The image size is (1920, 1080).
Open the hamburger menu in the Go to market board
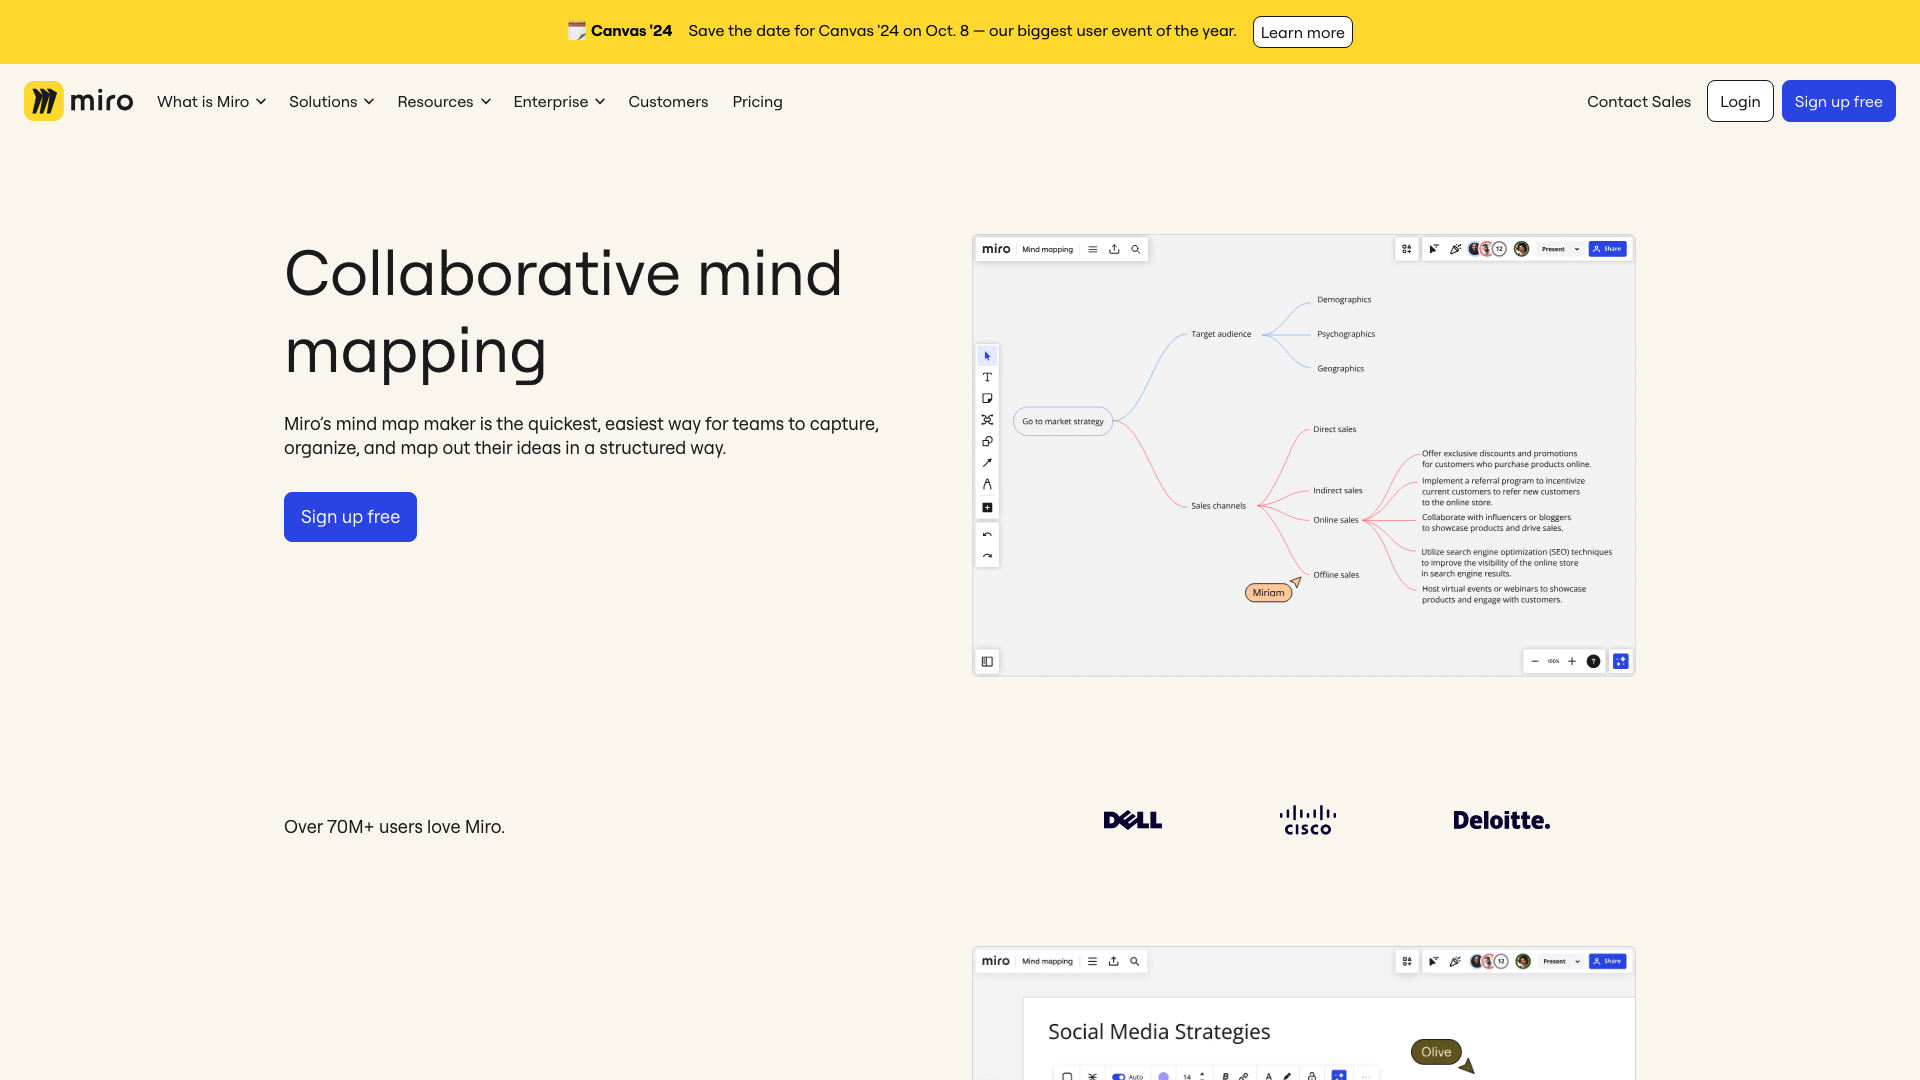click(x=1093, y=249)
